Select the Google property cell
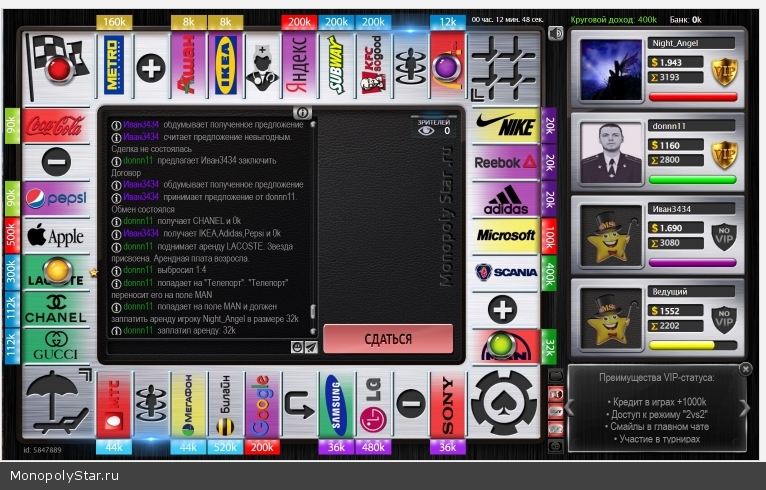The image size is (766, 490). click(x=262, y=405)
